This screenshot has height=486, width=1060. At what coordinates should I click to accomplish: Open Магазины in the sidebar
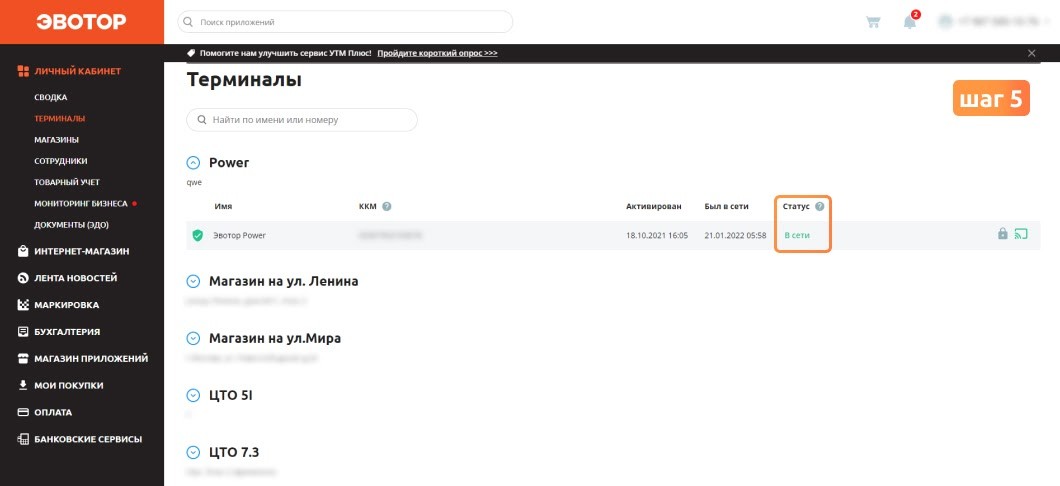(x=57, y=139)
